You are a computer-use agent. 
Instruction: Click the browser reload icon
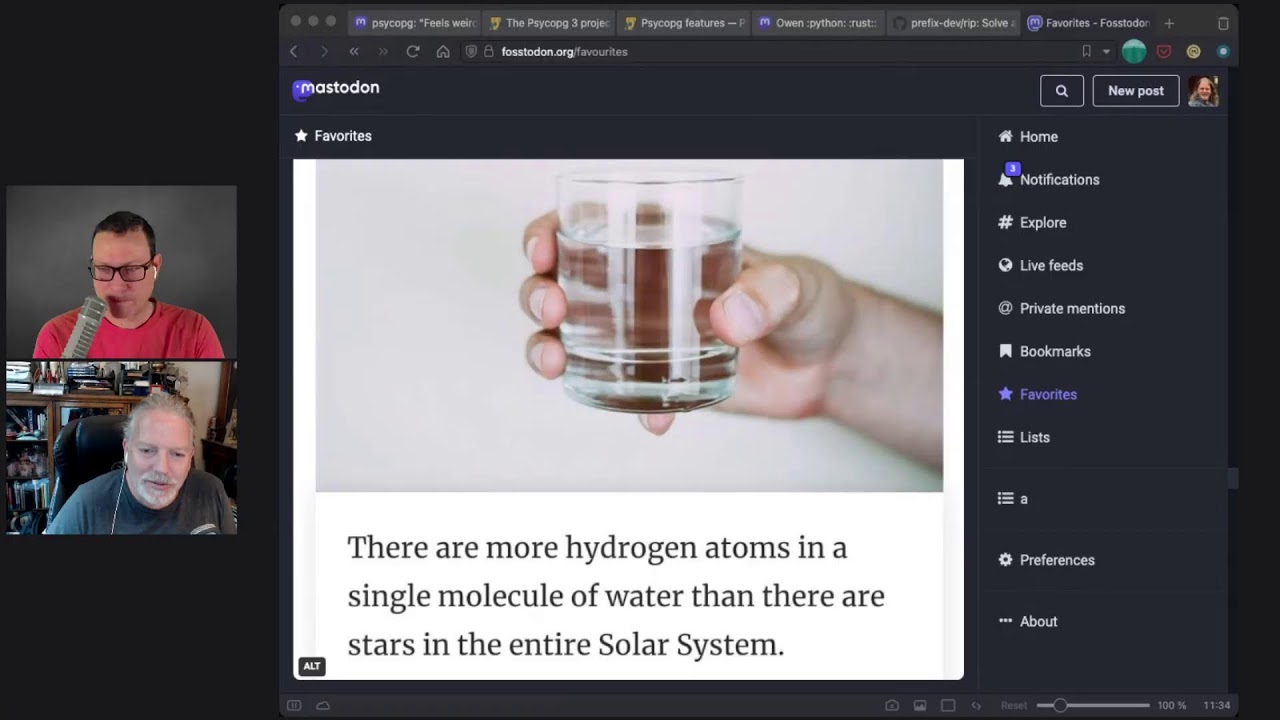[412, 52]
